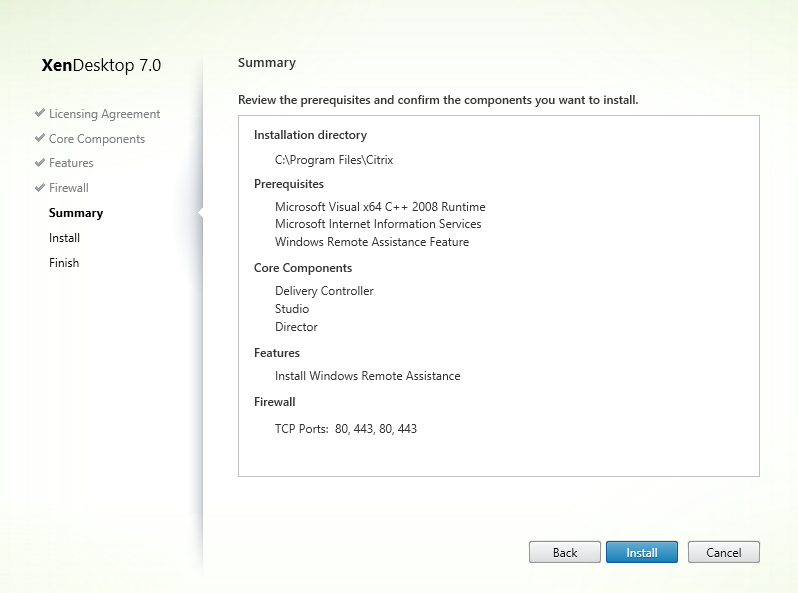Open Core Components step in sidebar
The height and width of the screenshot is (593, 798).
(96, 139)
